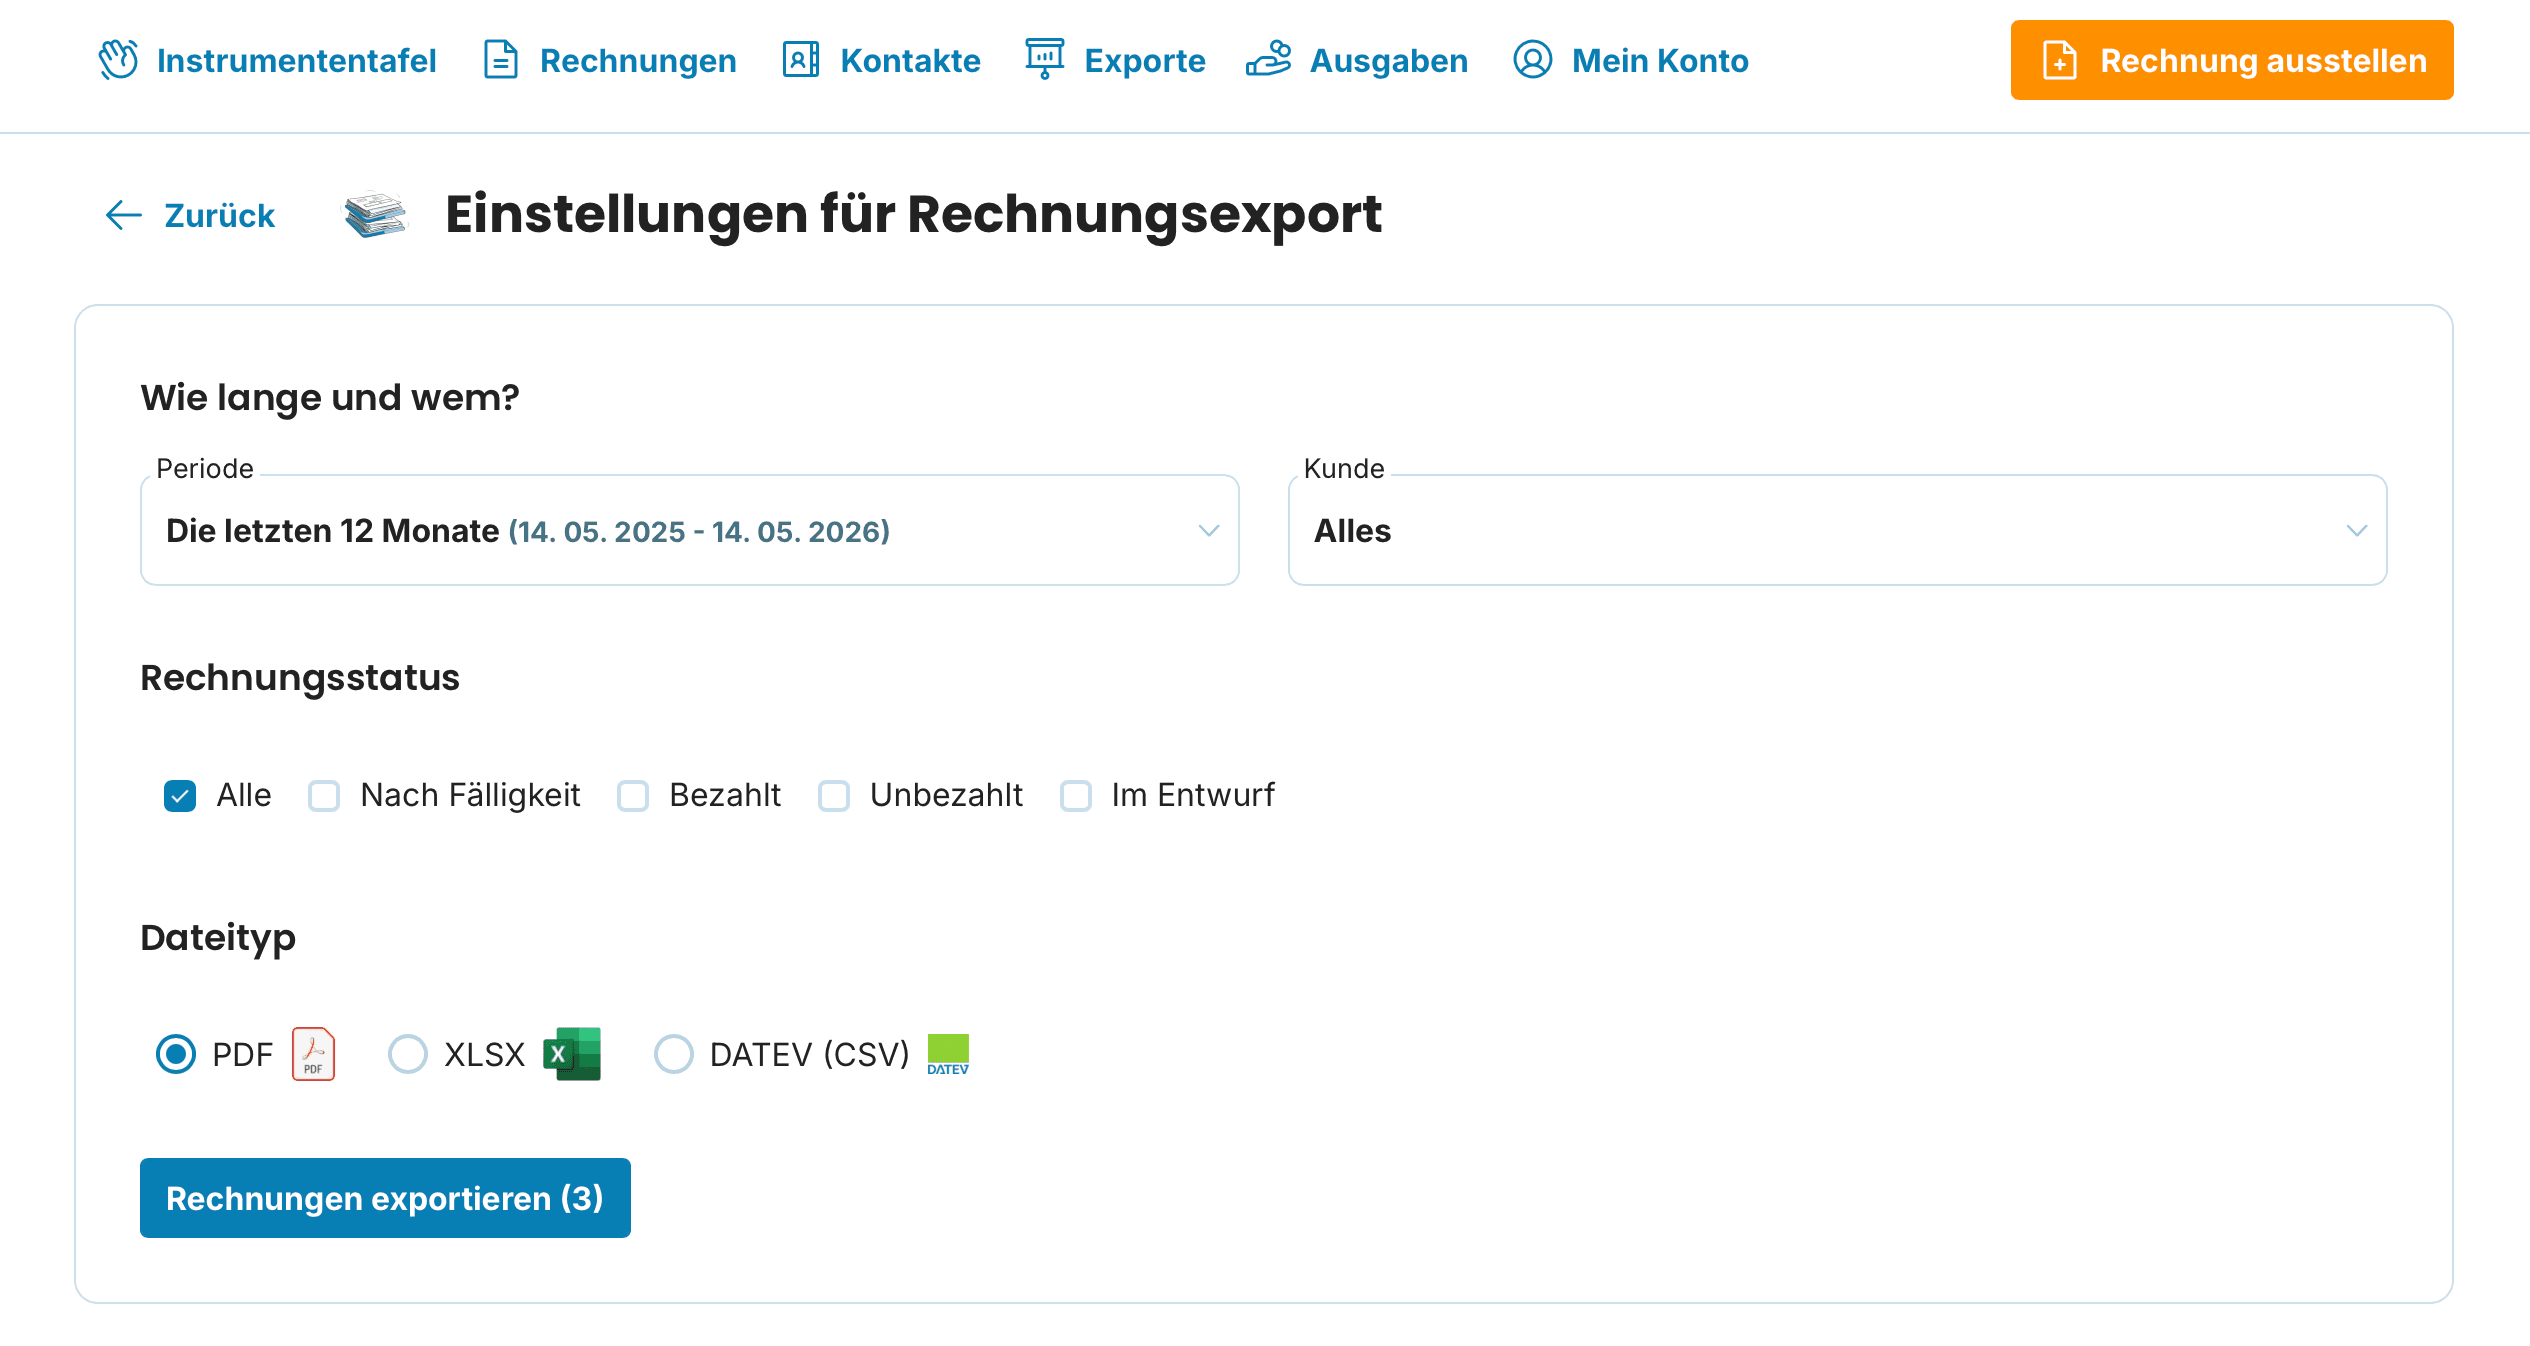Click the stacked papers icon beside page title
This screenshot has width=2530, height=1346.
(376, 214)
